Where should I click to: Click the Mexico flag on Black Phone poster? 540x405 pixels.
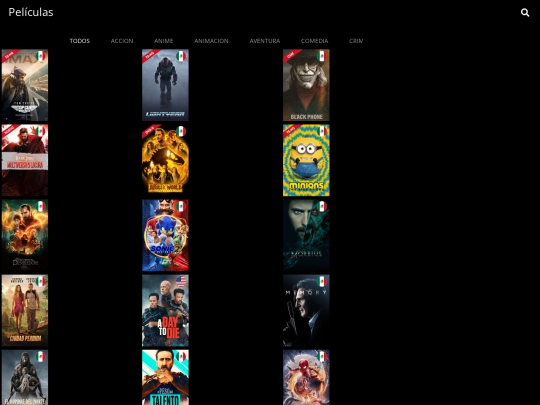322,56
